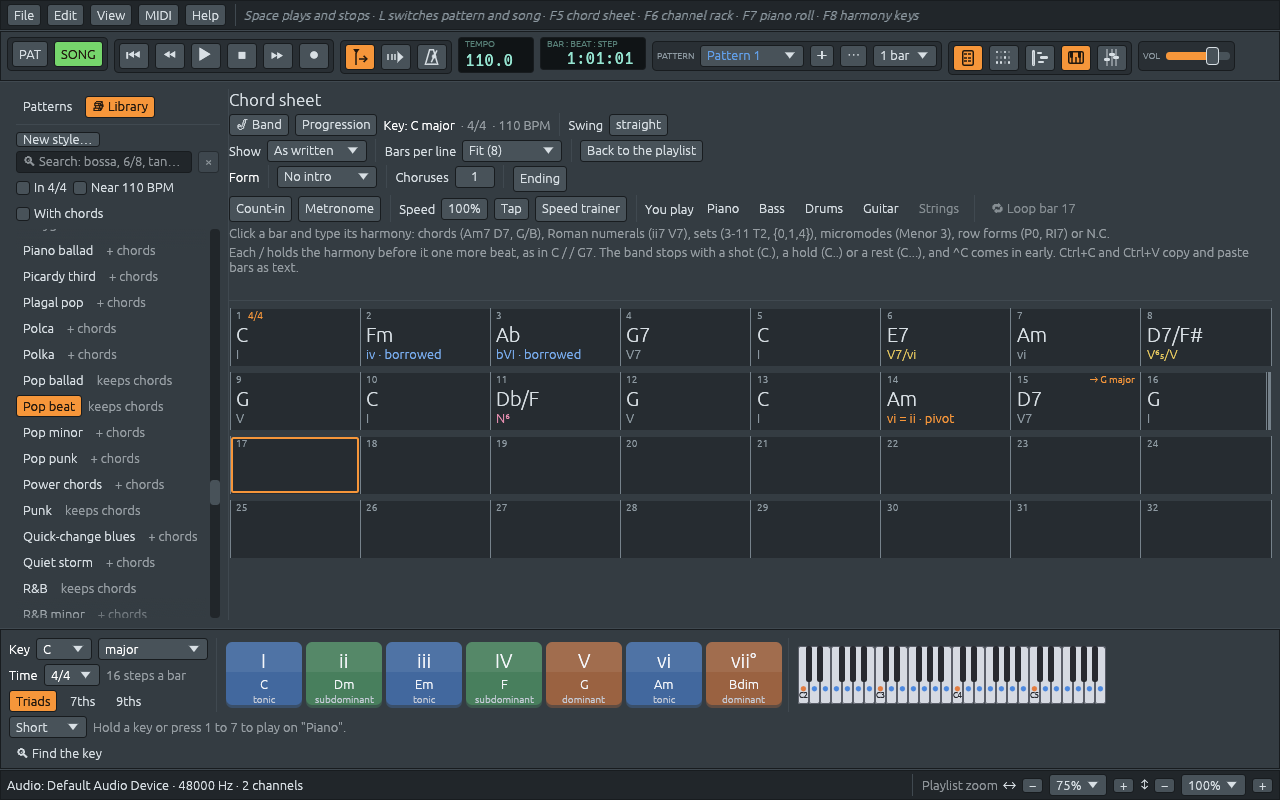This screenshot has height=800, width=1280.
Task: Open the Show As written dropdown
Action: [317, 151]
